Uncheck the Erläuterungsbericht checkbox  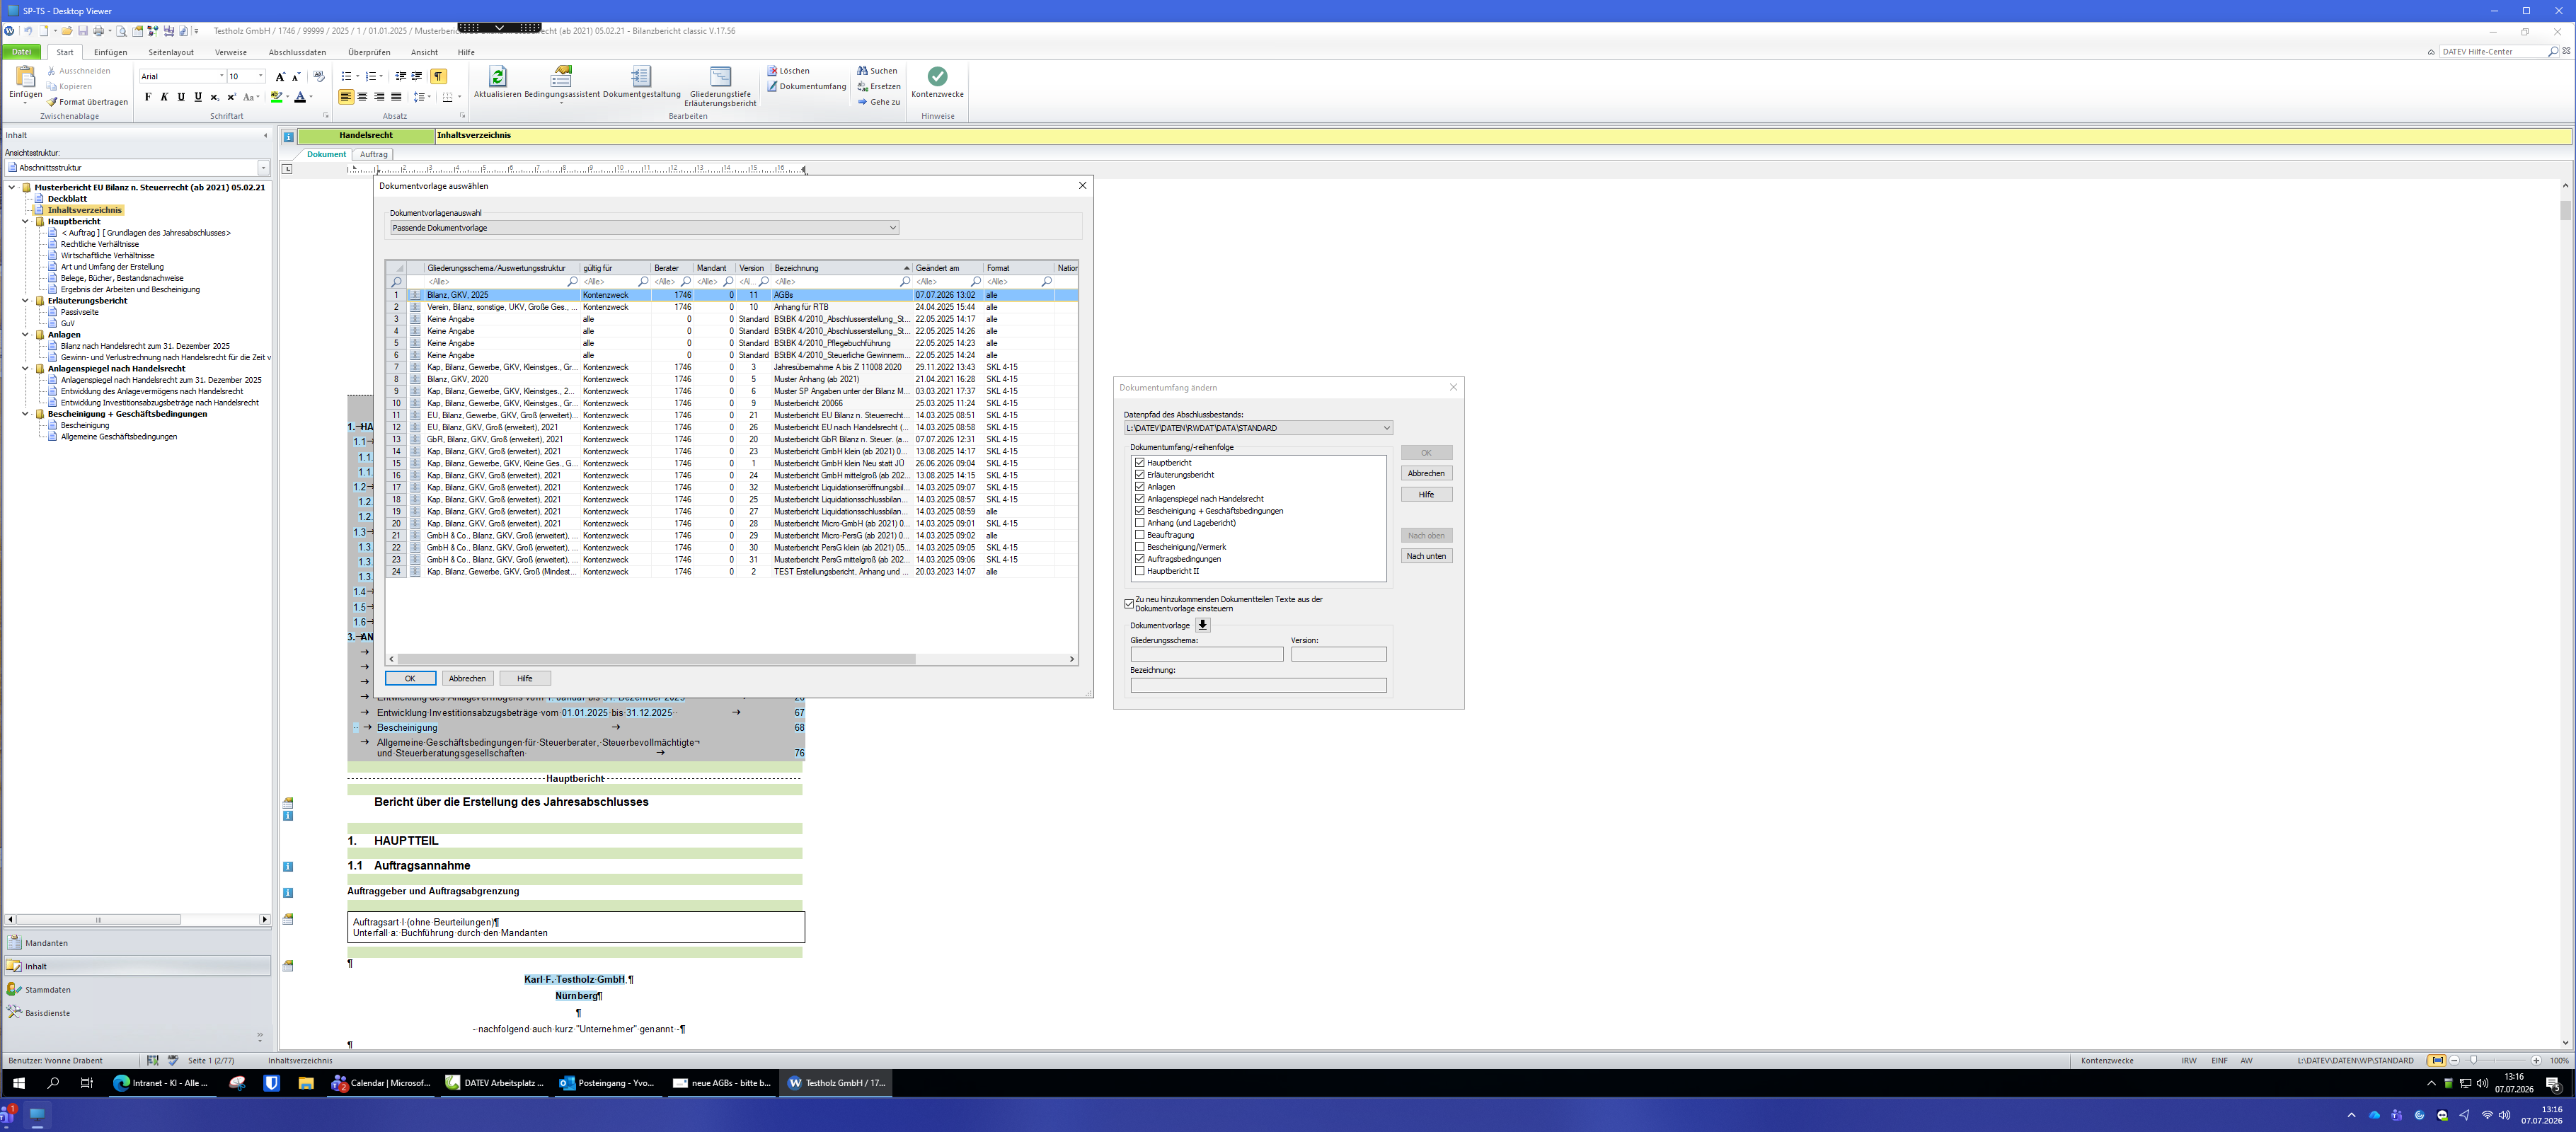[x=1140, y=475]
